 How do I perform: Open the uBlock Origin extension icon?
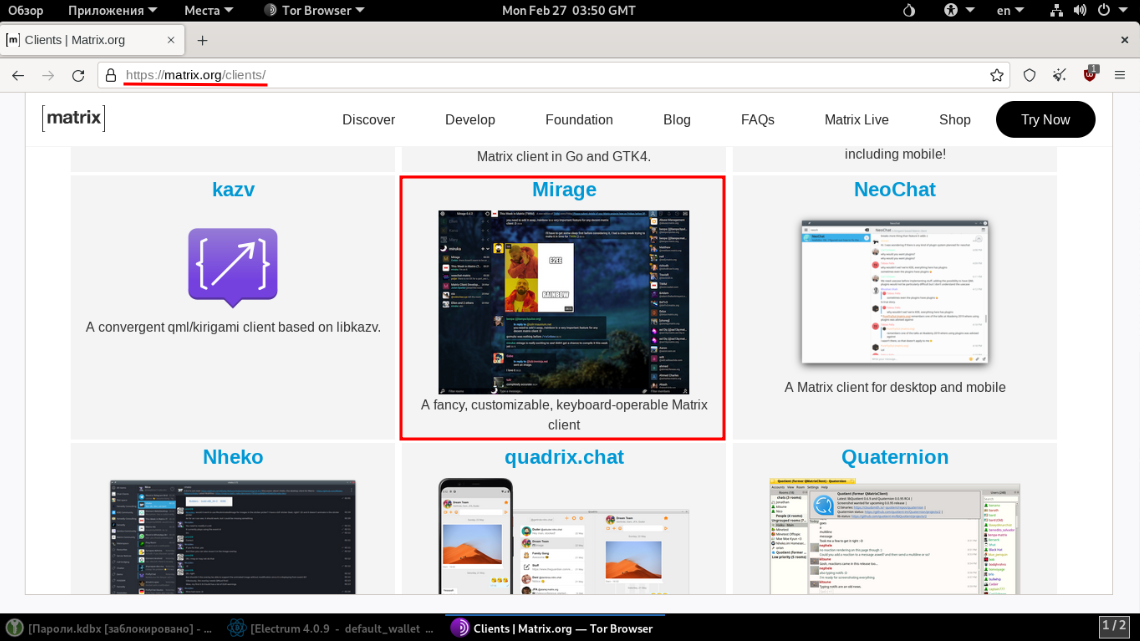tap(1090, 74)
